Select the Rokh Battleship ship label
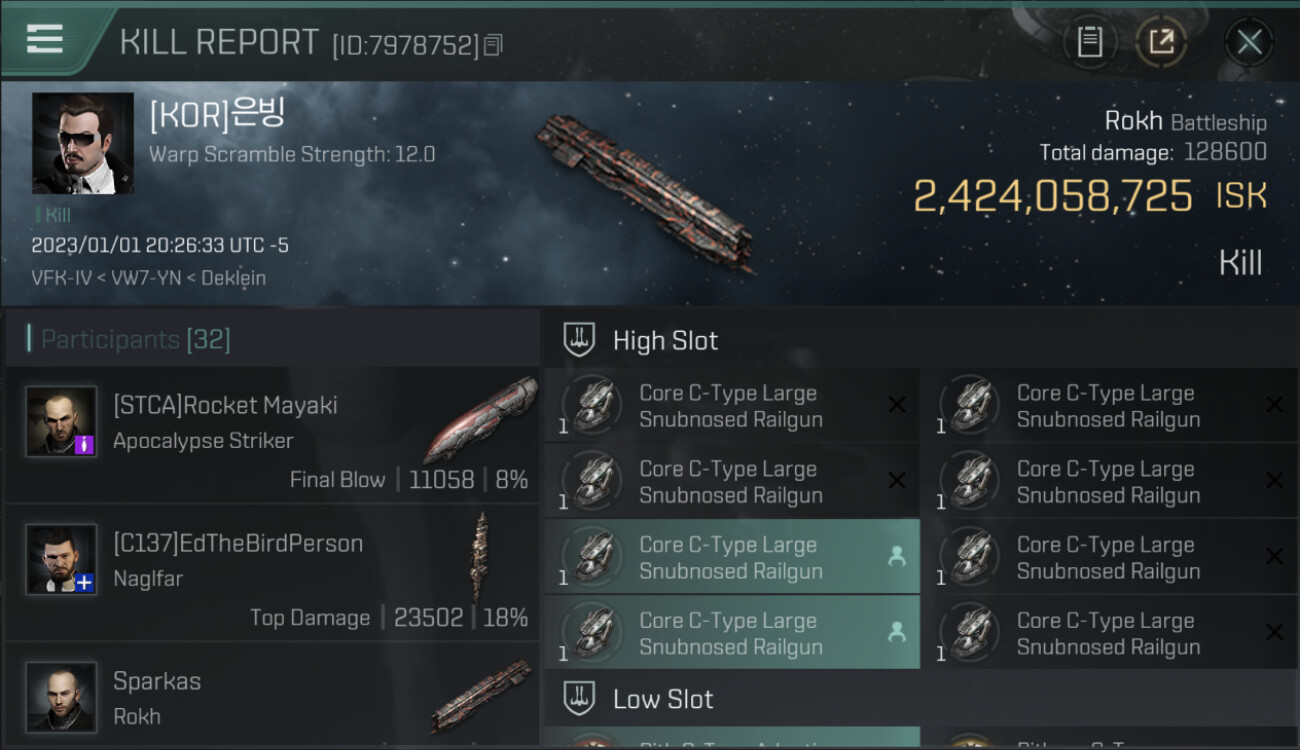This screenshot has height=750, width=1300. point(1184,122)
